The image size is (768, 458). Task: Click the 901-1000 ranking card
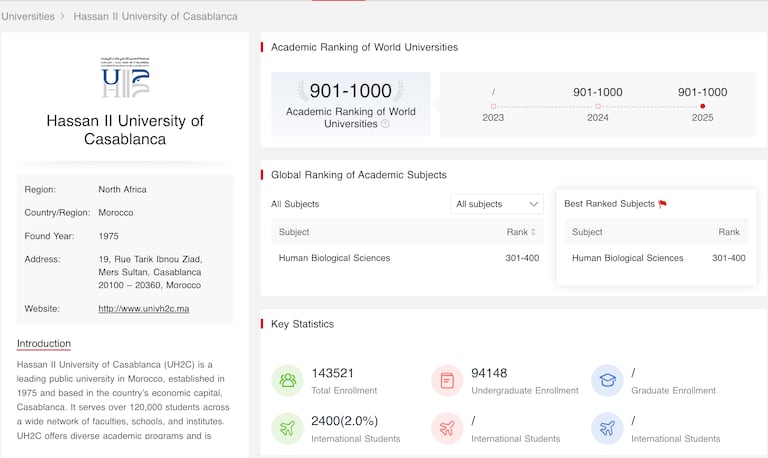click(351, 104)
